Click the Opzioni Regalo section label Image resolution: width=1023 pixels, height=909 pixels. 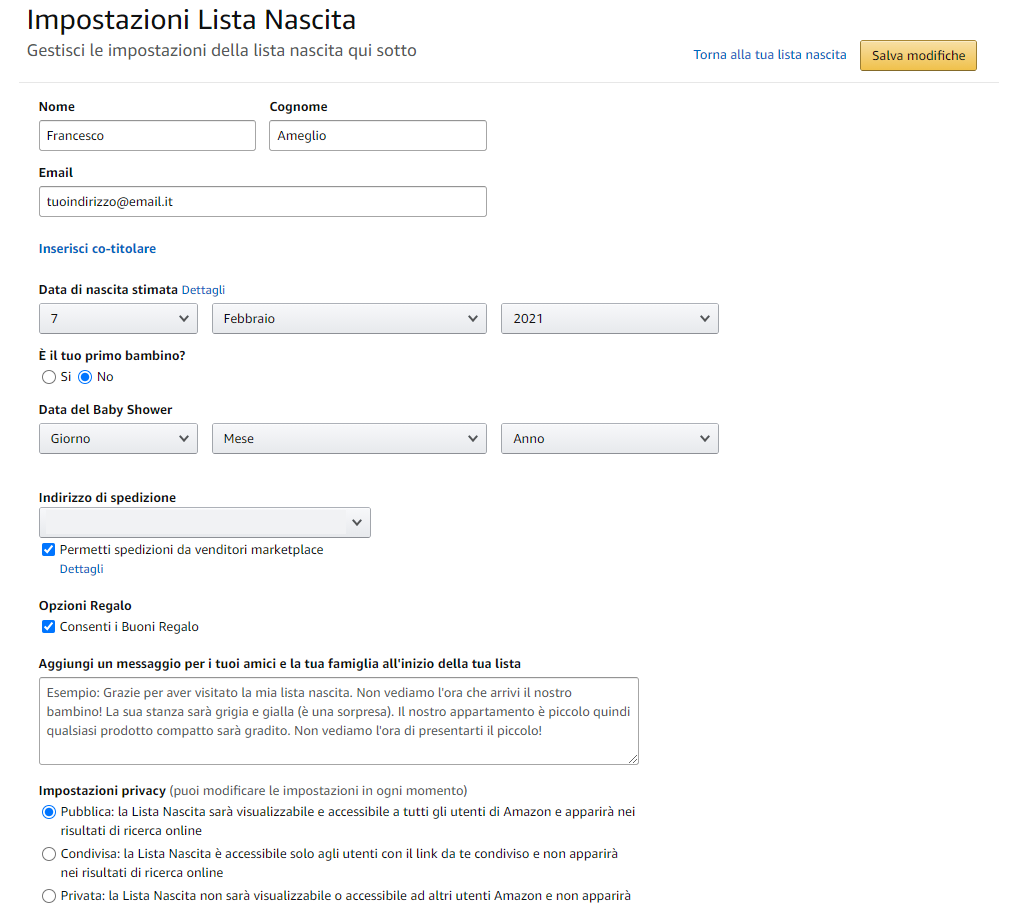point(85,606)
